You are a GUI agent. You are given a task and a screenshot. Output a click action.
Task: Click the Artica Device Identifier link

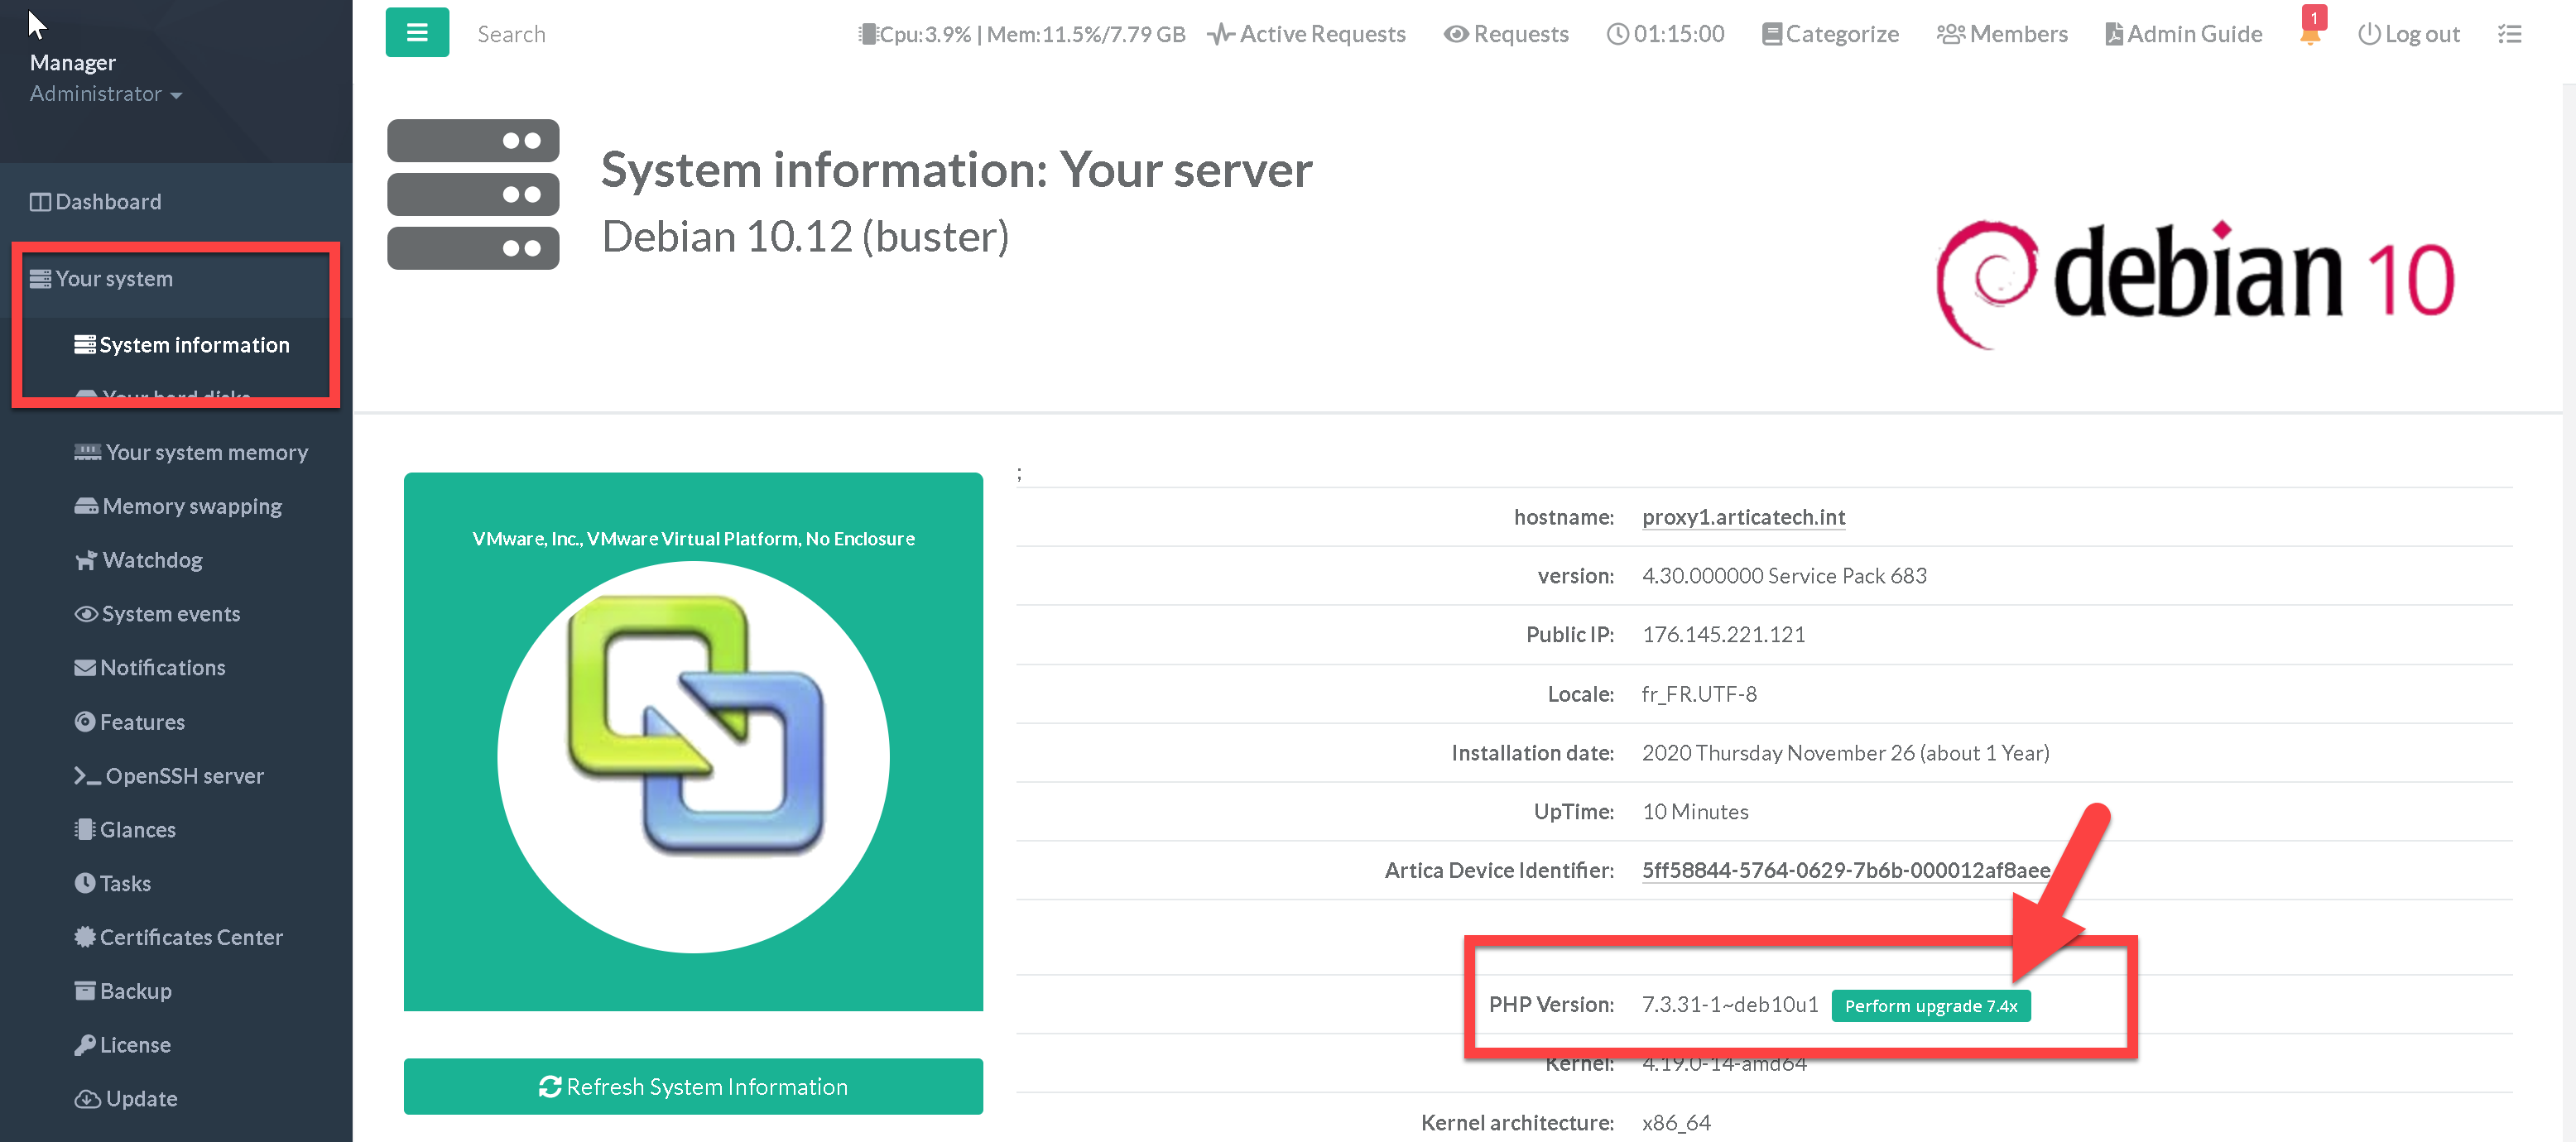pyautogui.click(x=1845, y=870)
